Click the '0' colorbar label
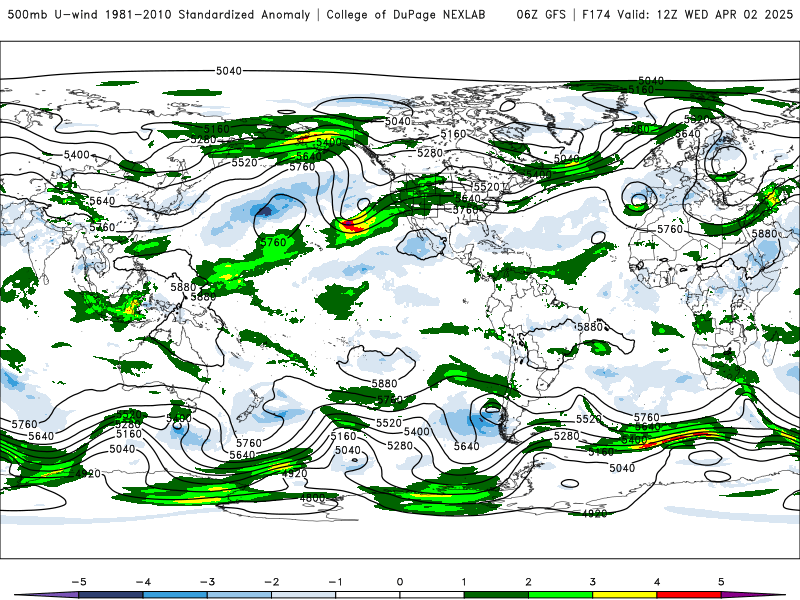Viewport: 800px width, 600px height. pos(400,582)
